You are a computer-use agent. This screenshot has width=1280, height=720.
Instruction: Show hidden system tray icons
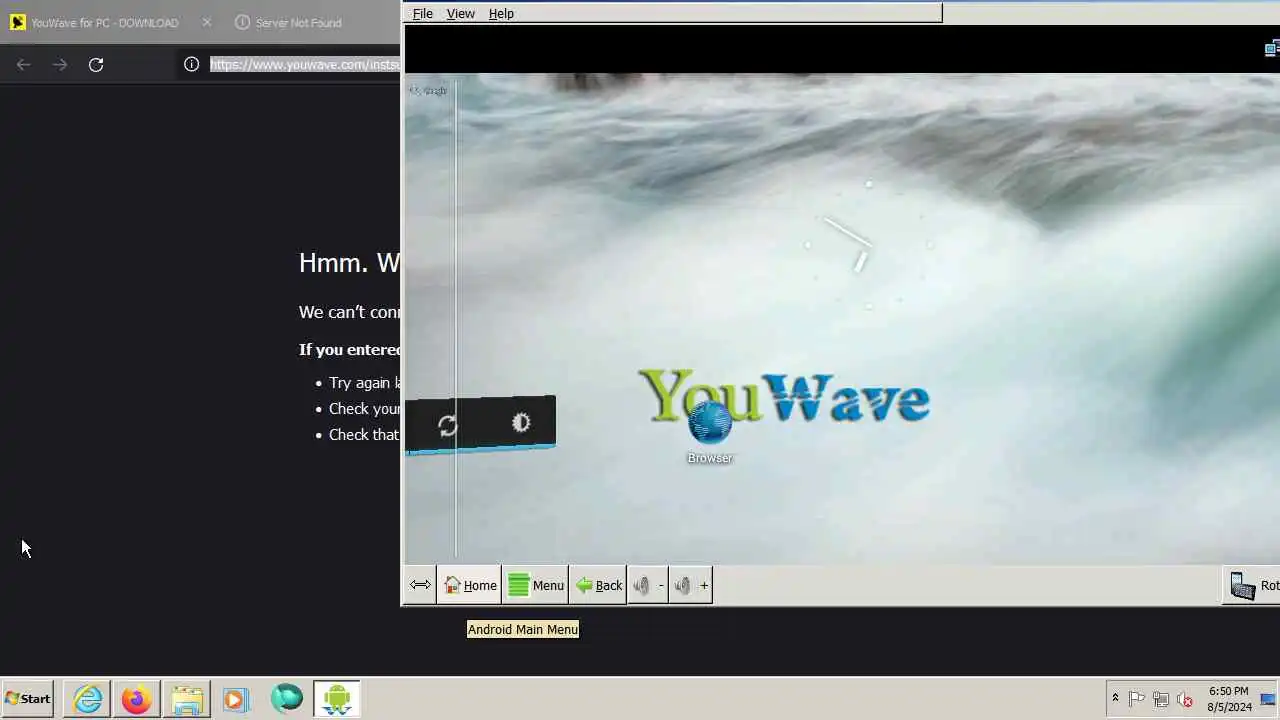point(1115,699)
